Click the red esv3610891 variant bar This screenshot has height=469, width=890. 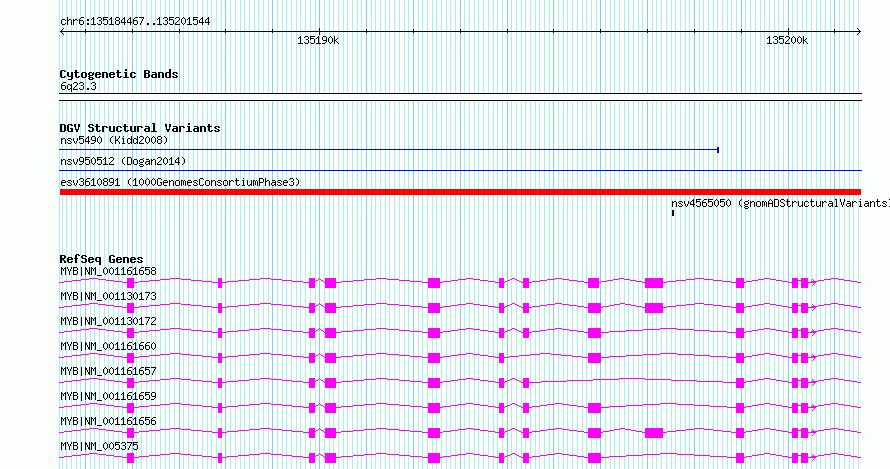(460, 192)
